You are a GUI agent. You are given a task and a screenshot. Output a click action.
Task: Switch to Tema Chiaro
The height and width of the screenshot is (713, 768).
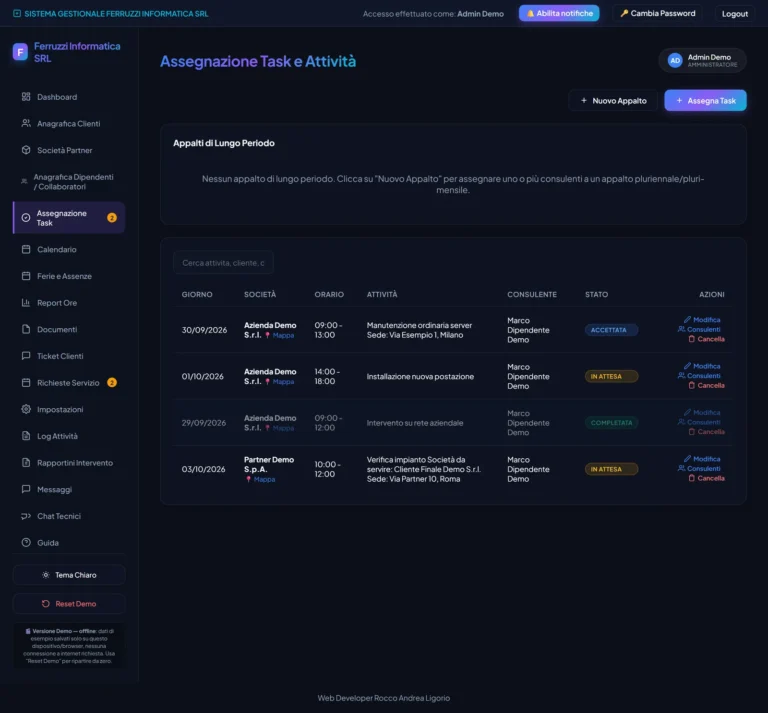[69, 575]
